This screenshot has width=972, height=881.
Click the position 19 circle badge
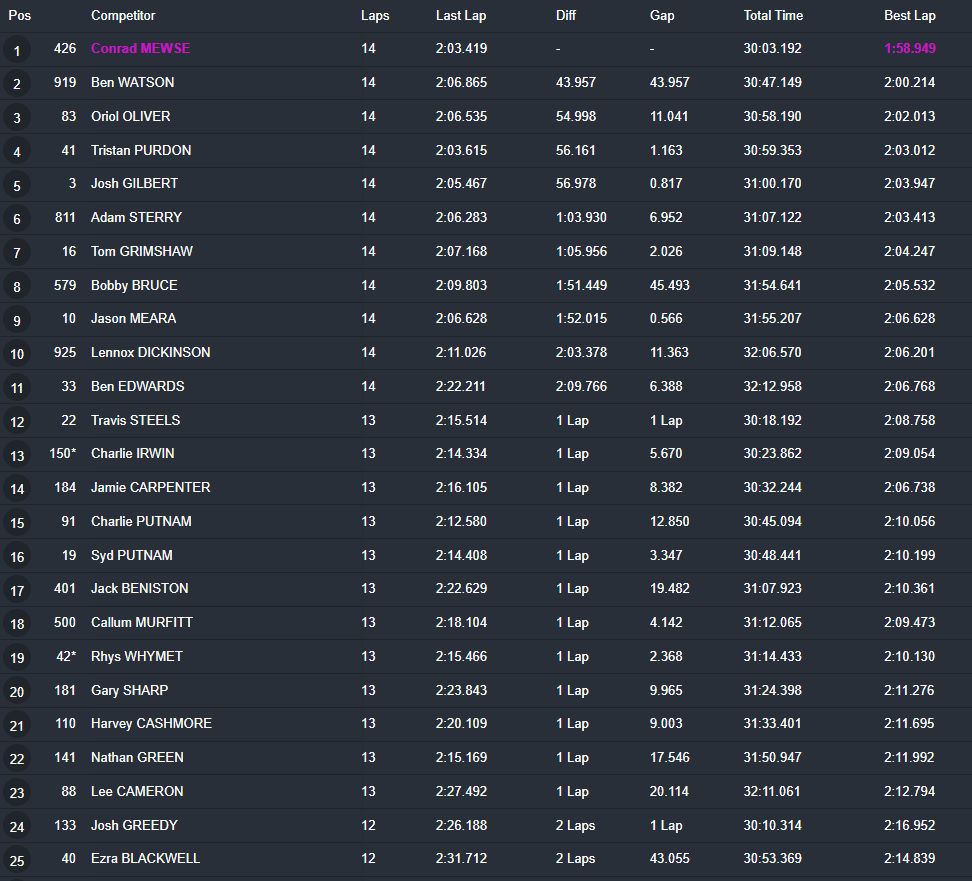coord(17,658)
